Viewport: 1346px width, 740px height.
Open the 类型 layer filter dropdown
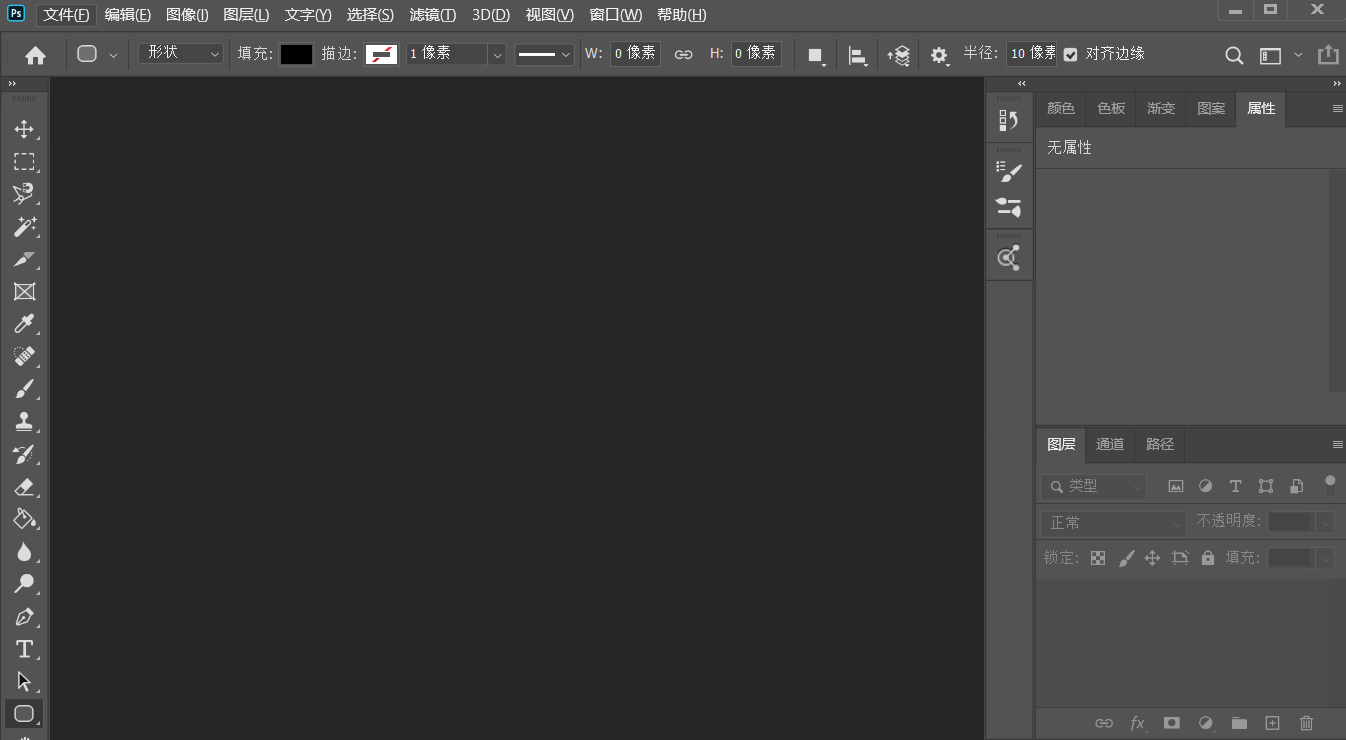pos(1093,486)
